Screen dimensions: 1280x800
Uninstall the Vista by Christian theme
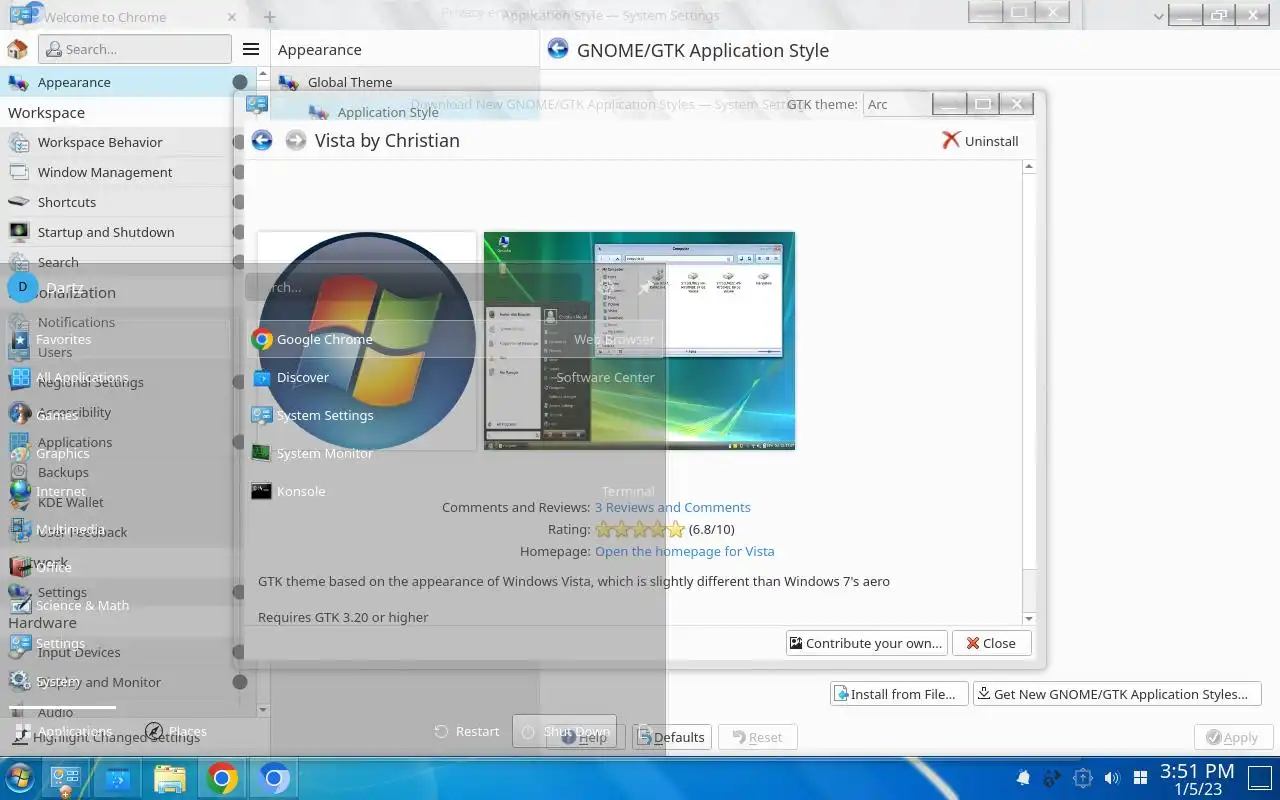[x=980, y=141]
